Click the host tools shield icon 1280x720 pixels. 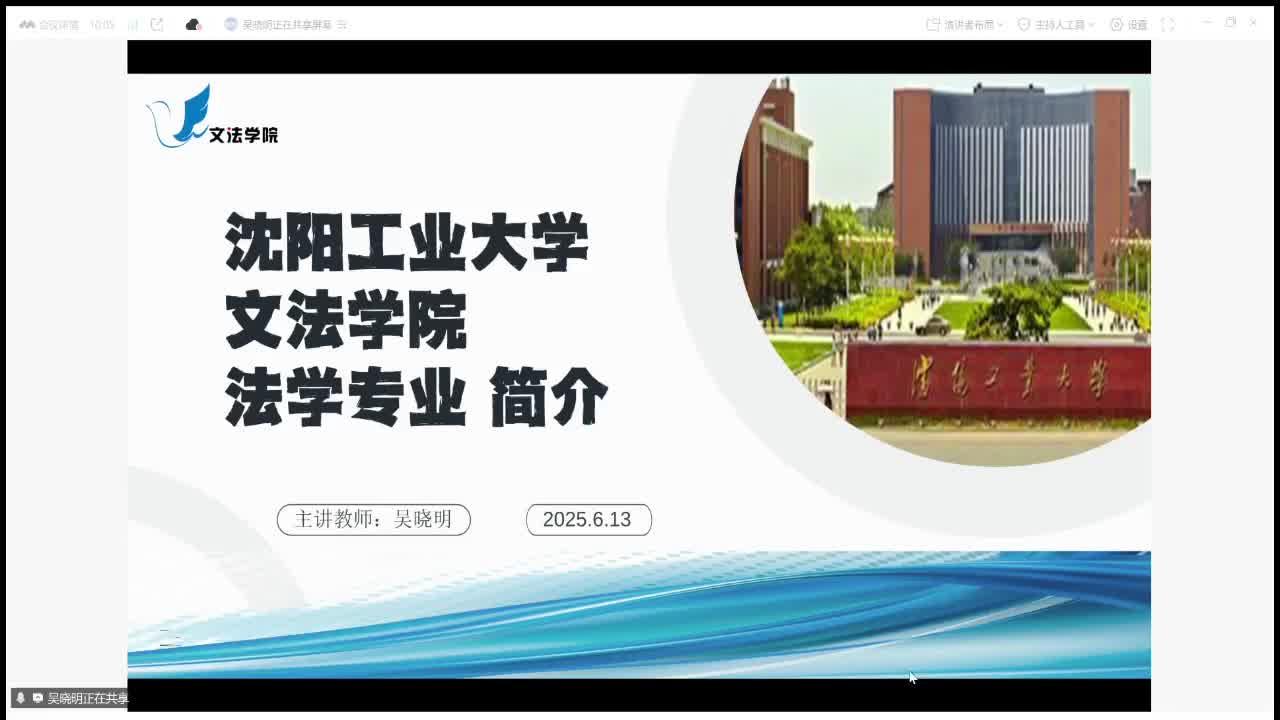tap(1024, 25)
